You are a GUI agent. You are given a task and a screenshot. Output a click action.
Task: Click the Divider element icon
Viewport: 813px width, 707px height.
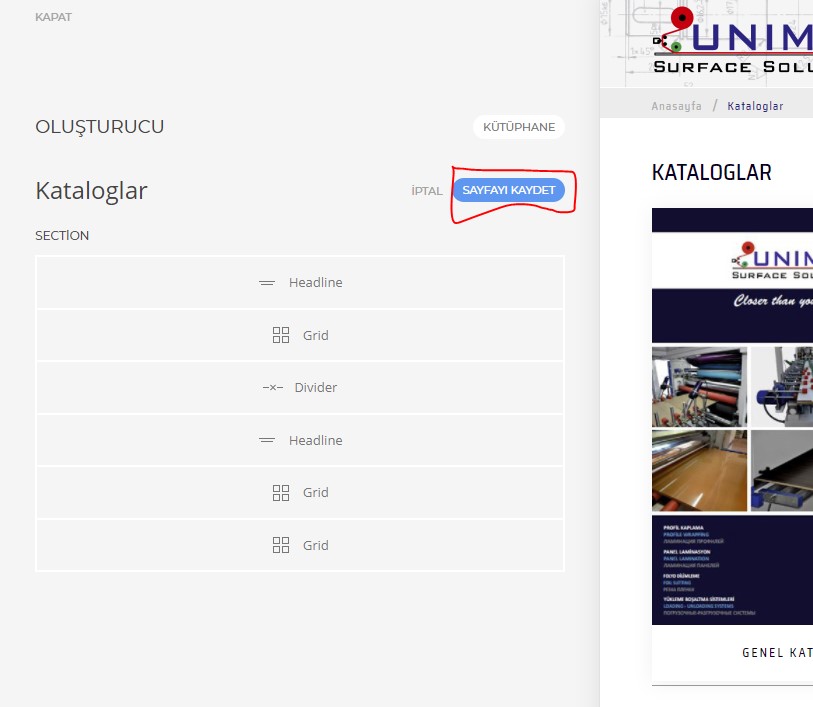[273, 387]
